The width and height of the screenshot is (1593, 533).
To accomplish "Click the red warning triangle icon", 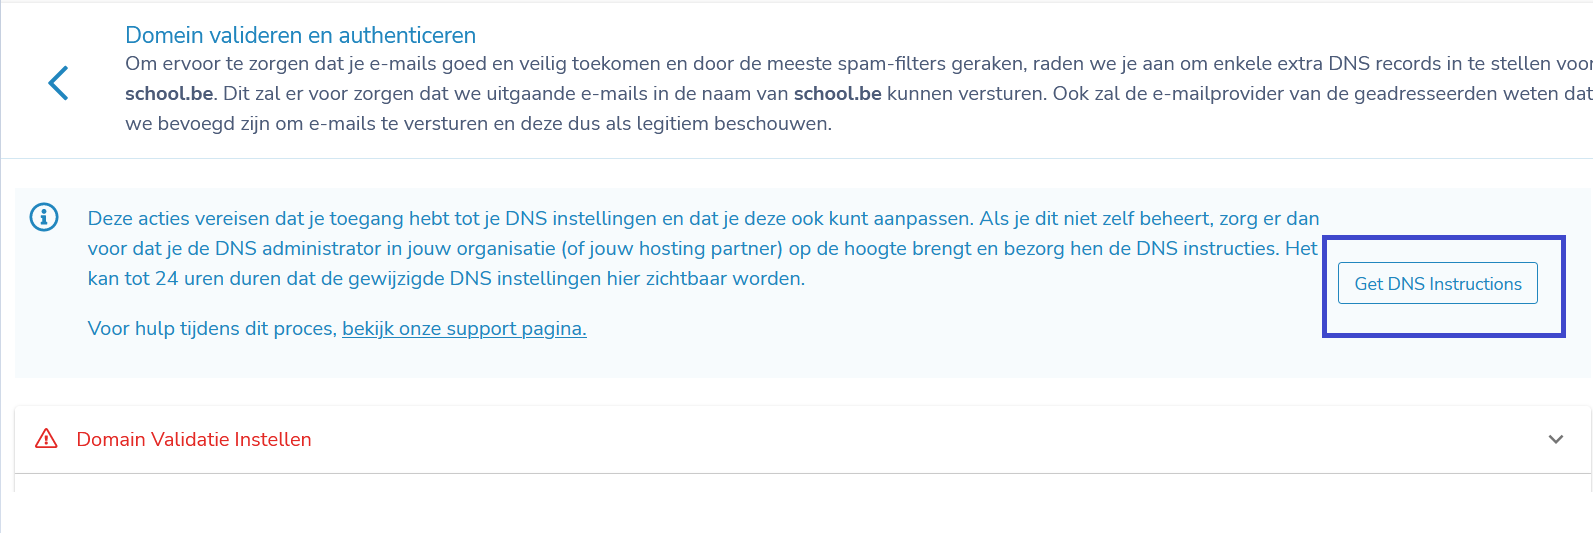I will click(x=46, y=439).
